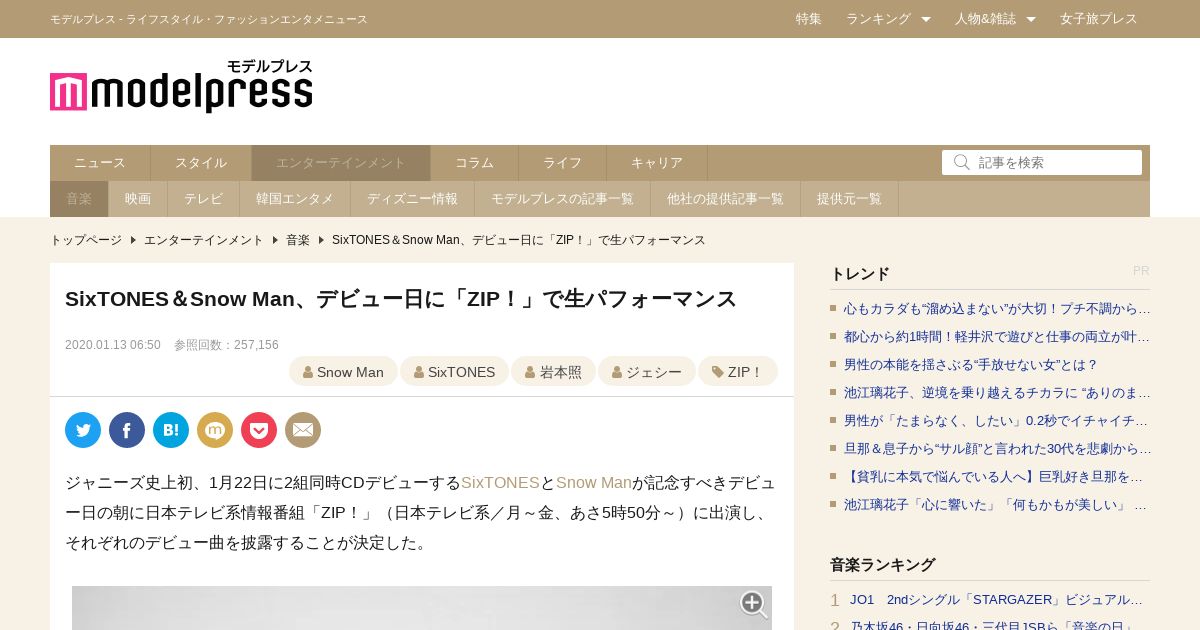Screen dimensions: 1200x630
Task: Share article on Facebook
Action: (x=127, y=430)
